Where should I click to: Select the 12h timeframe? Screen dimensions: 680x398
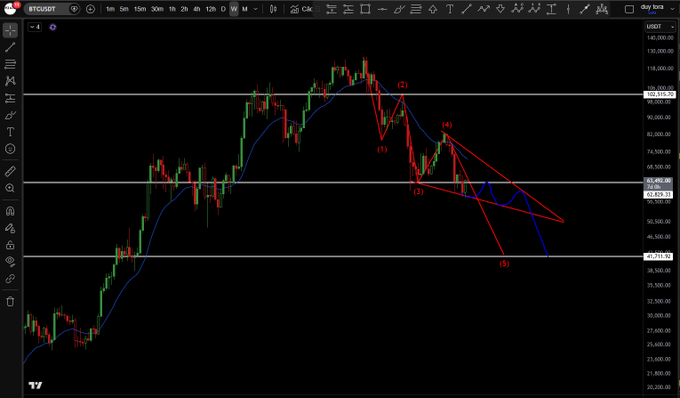point(211,9)
